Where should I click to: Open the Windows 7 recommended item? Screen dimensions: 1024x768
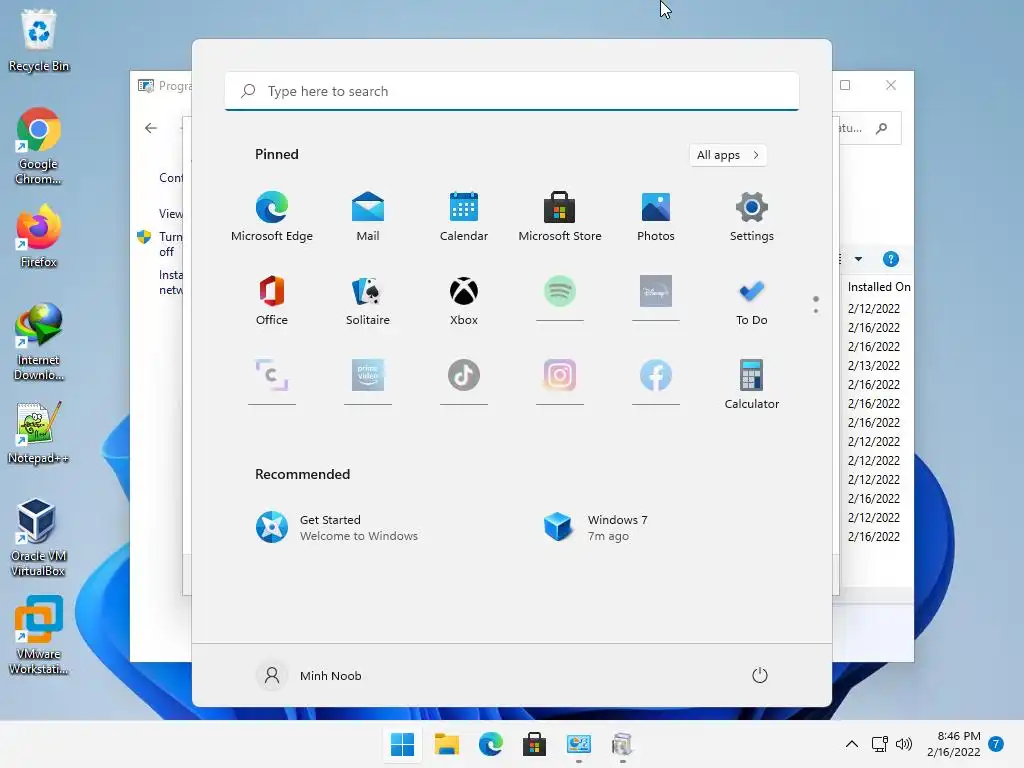pyautogui.click(x=596, y=528)
